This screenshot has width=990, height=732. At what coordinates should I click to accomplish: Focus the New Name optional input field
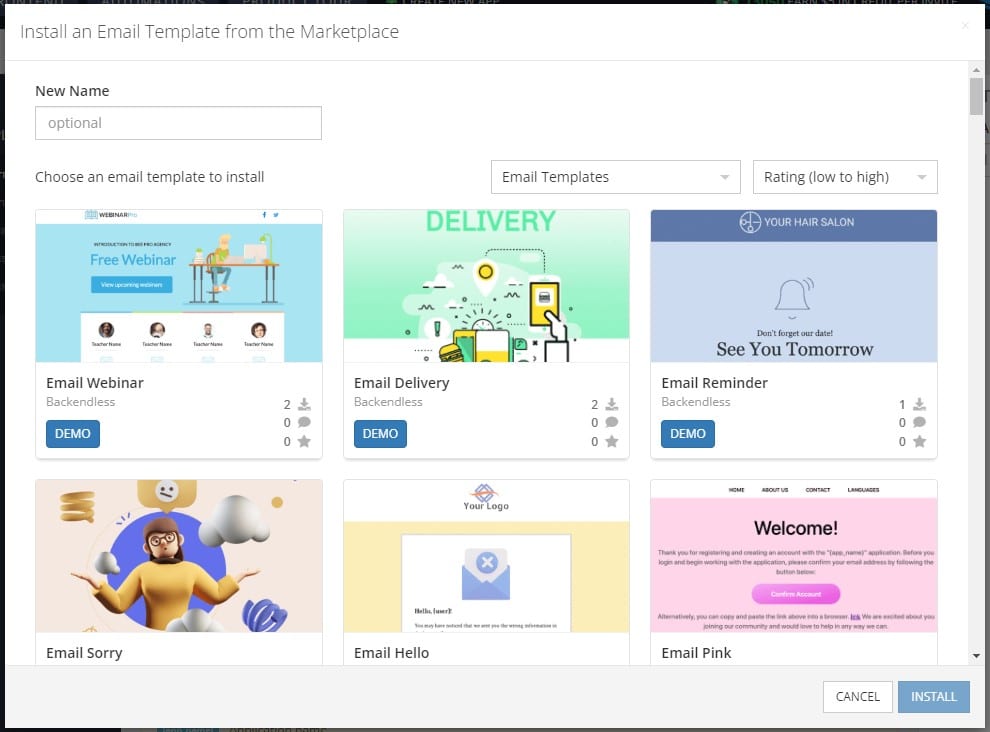(x=179, y=123)
